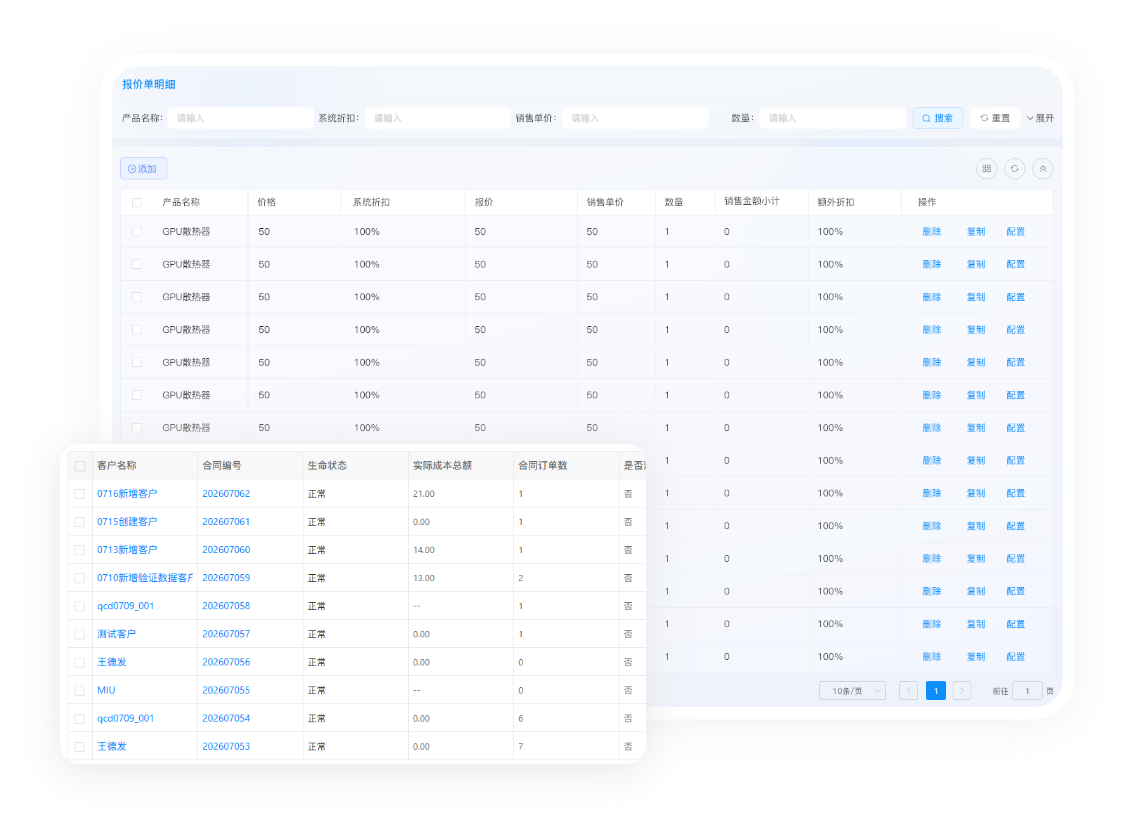Check the row with contract 202607054

click(x=80, y=719)
